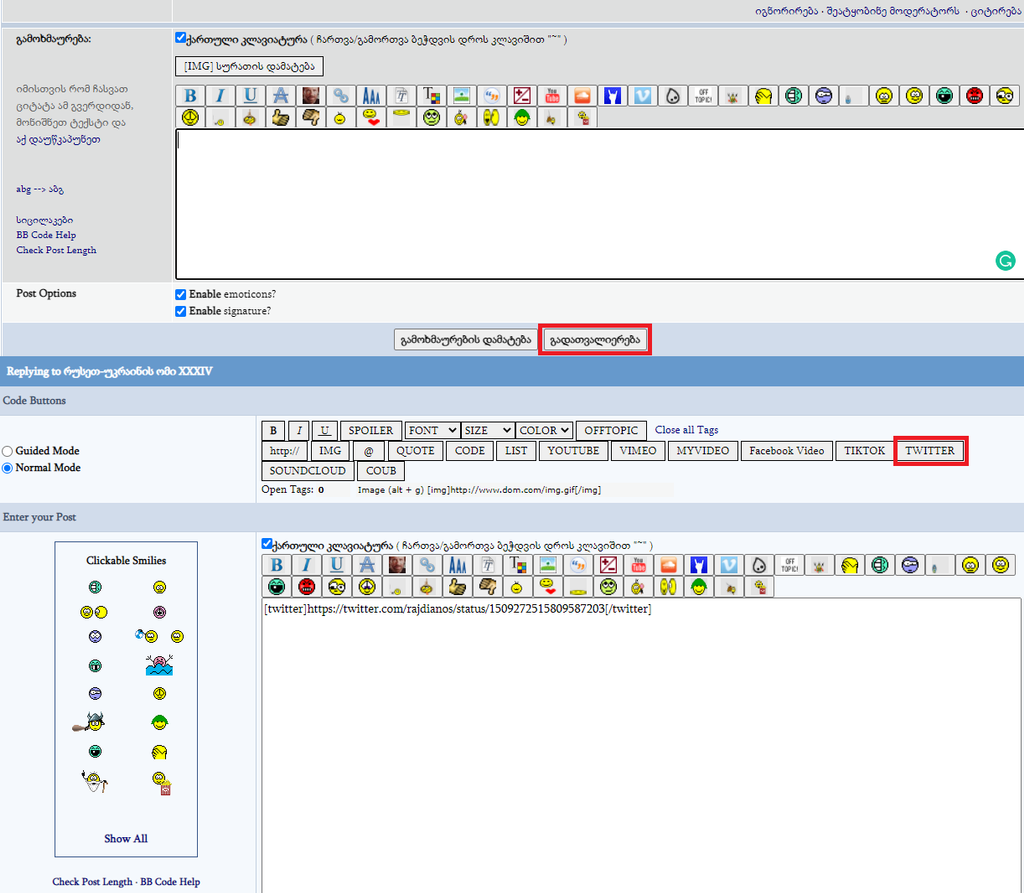Expand the SIZE dropdown
1024x893 pixels.
pyautogui.click(x=488, y=430)
